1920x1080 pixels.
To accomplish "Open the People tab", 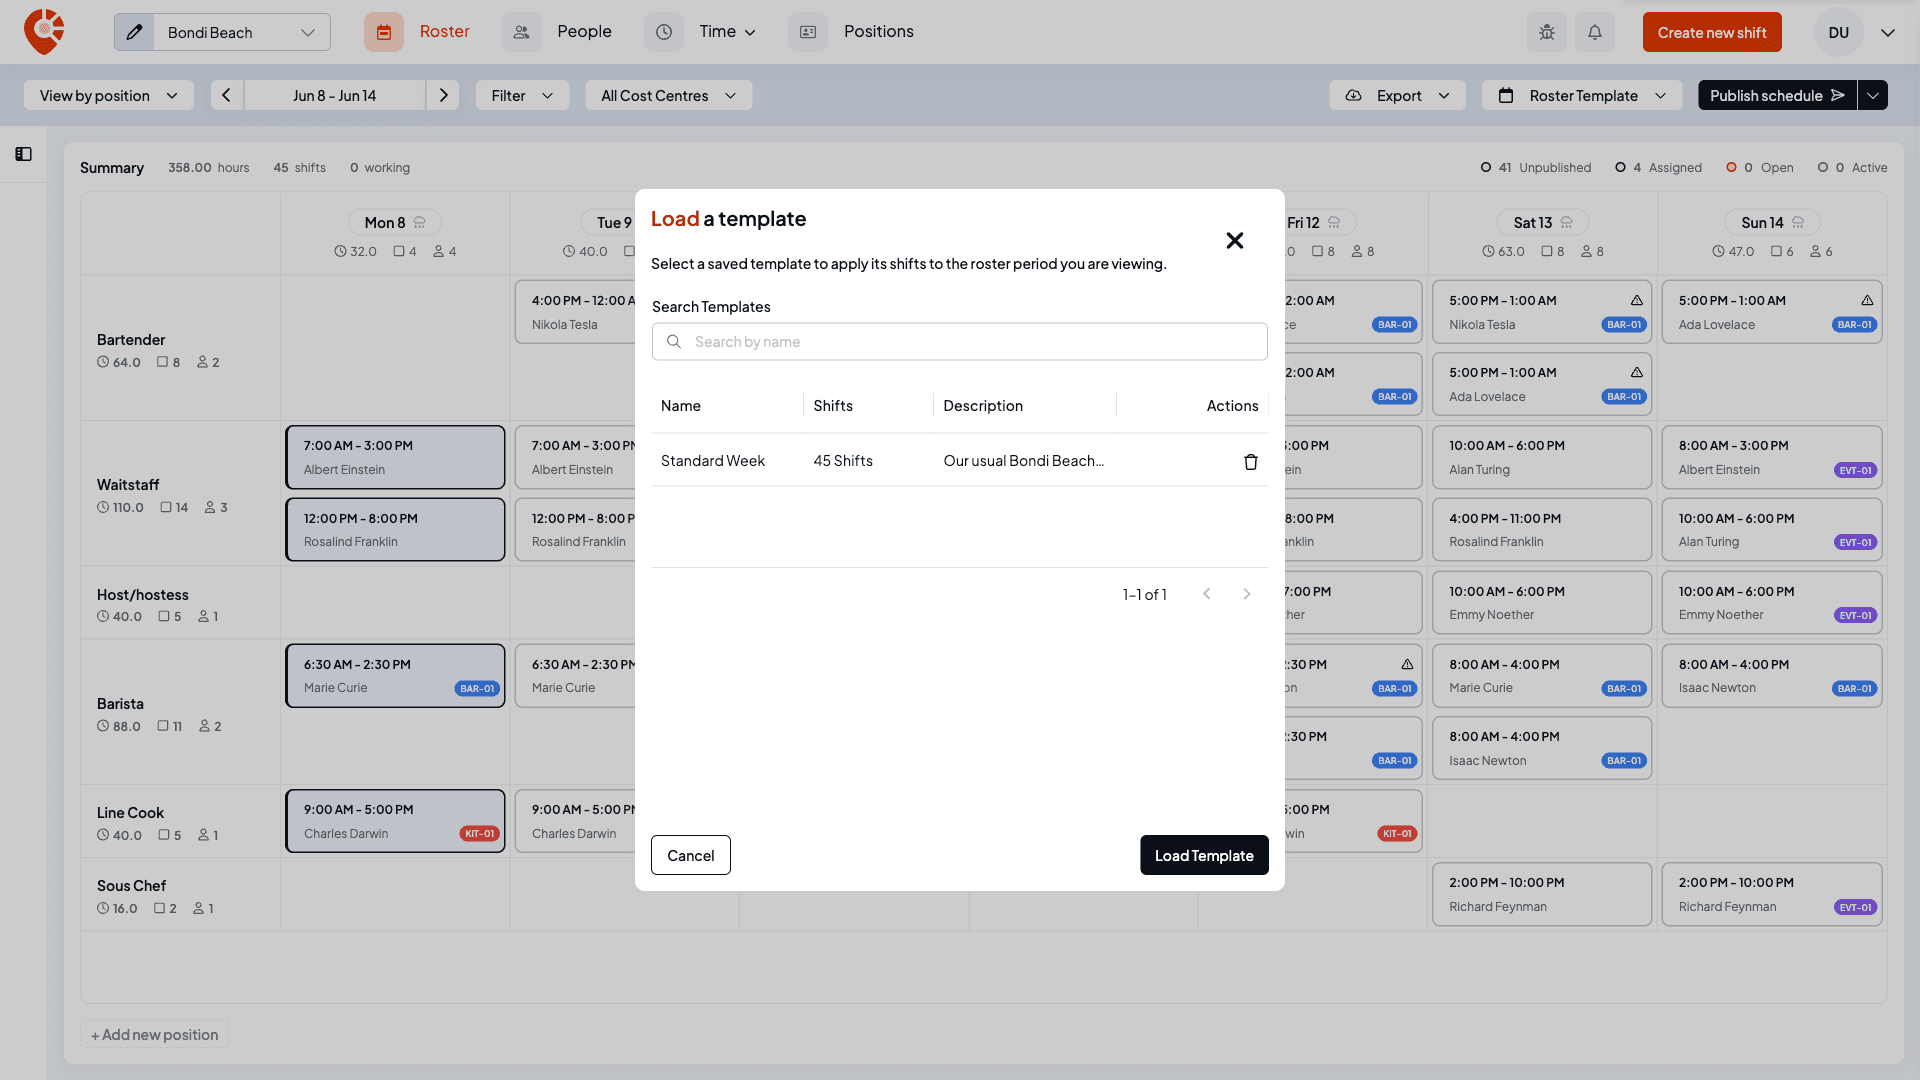I will 584,32.
